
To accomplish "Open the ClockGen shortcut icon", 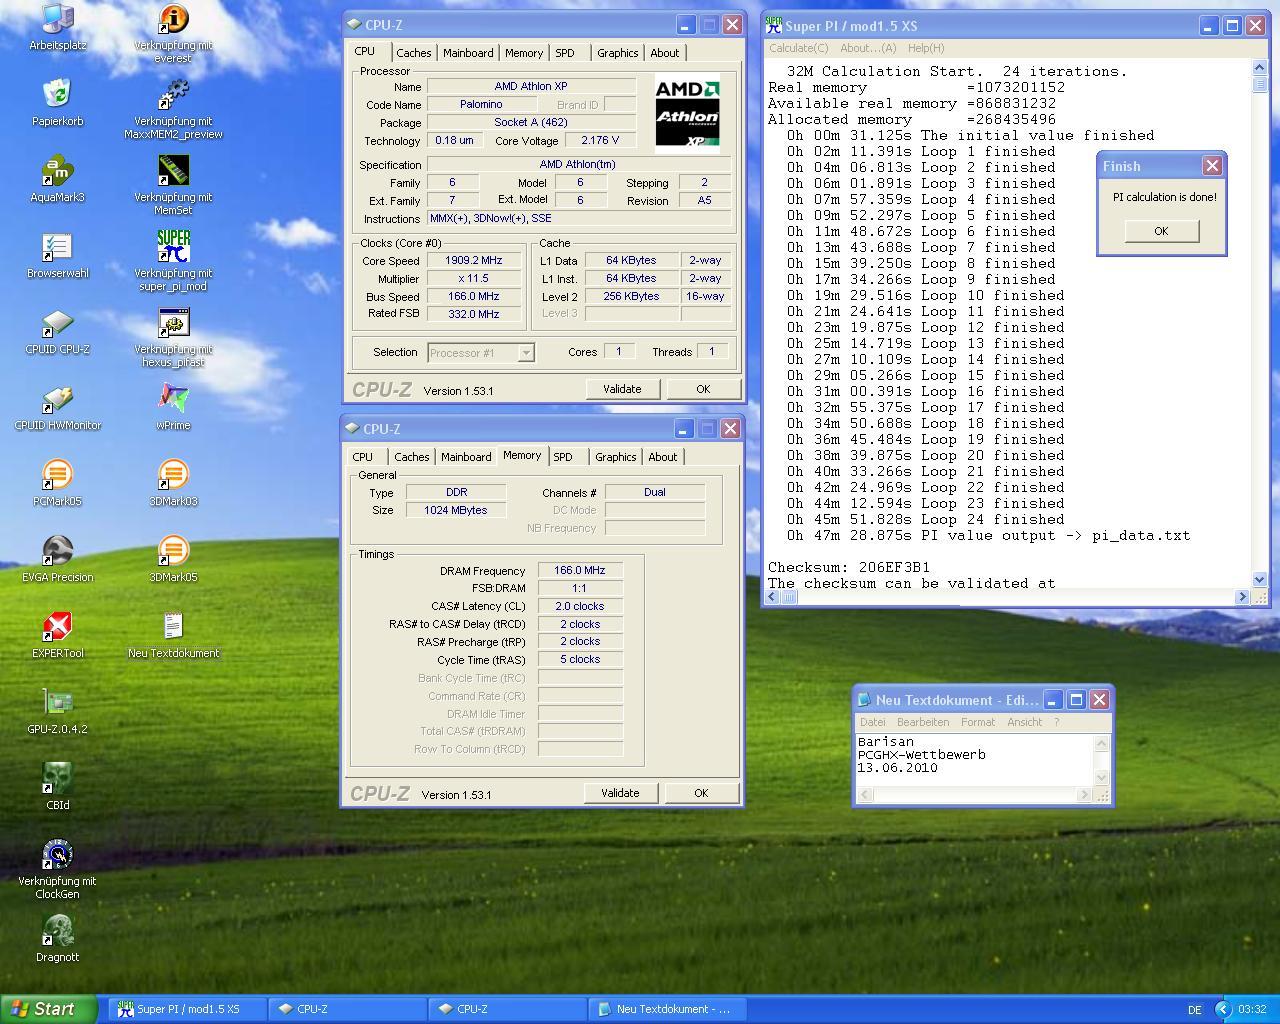I will [58, 868].
